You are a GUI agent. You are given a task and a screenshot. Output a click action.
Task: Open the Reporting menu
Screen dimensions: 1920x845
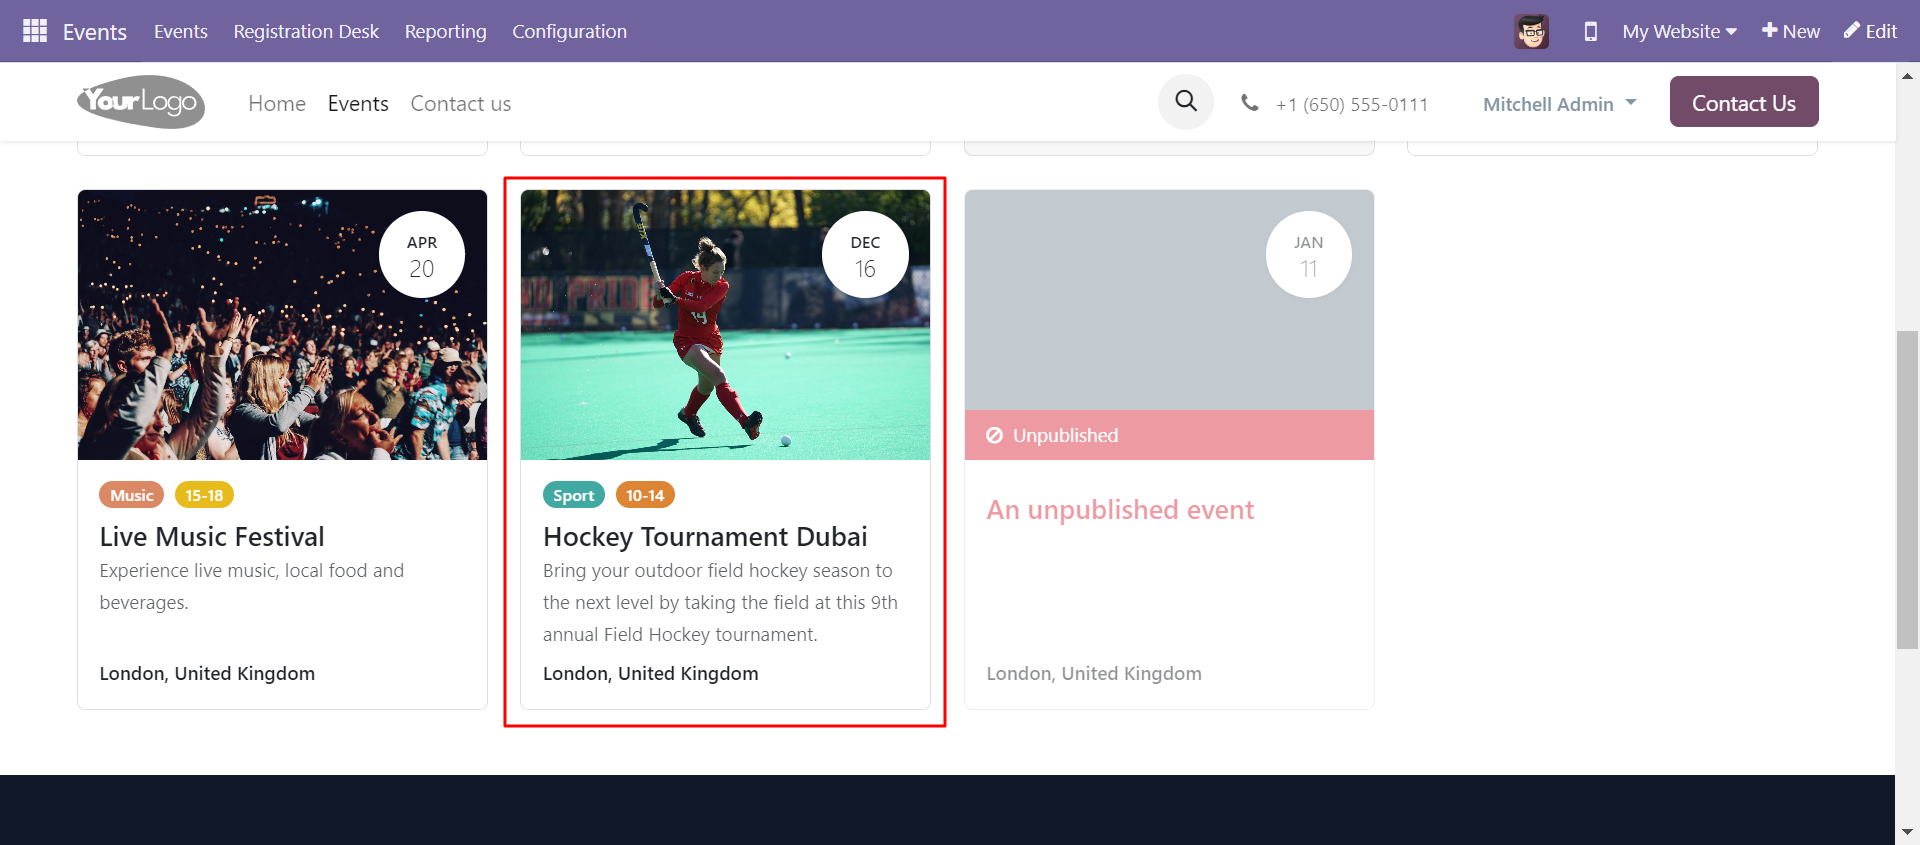(445, 31)
